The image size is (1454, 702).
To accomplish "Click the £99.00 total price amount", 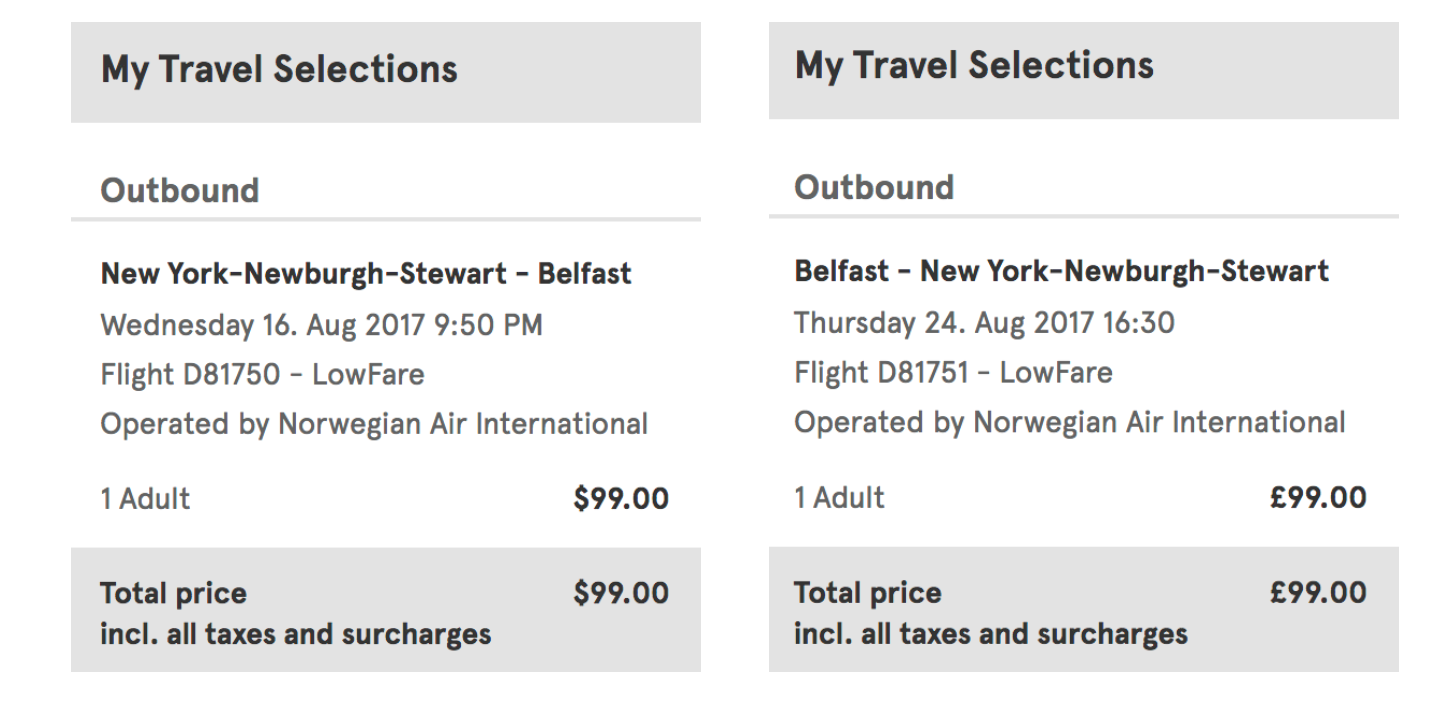I will coord(1316,593).
